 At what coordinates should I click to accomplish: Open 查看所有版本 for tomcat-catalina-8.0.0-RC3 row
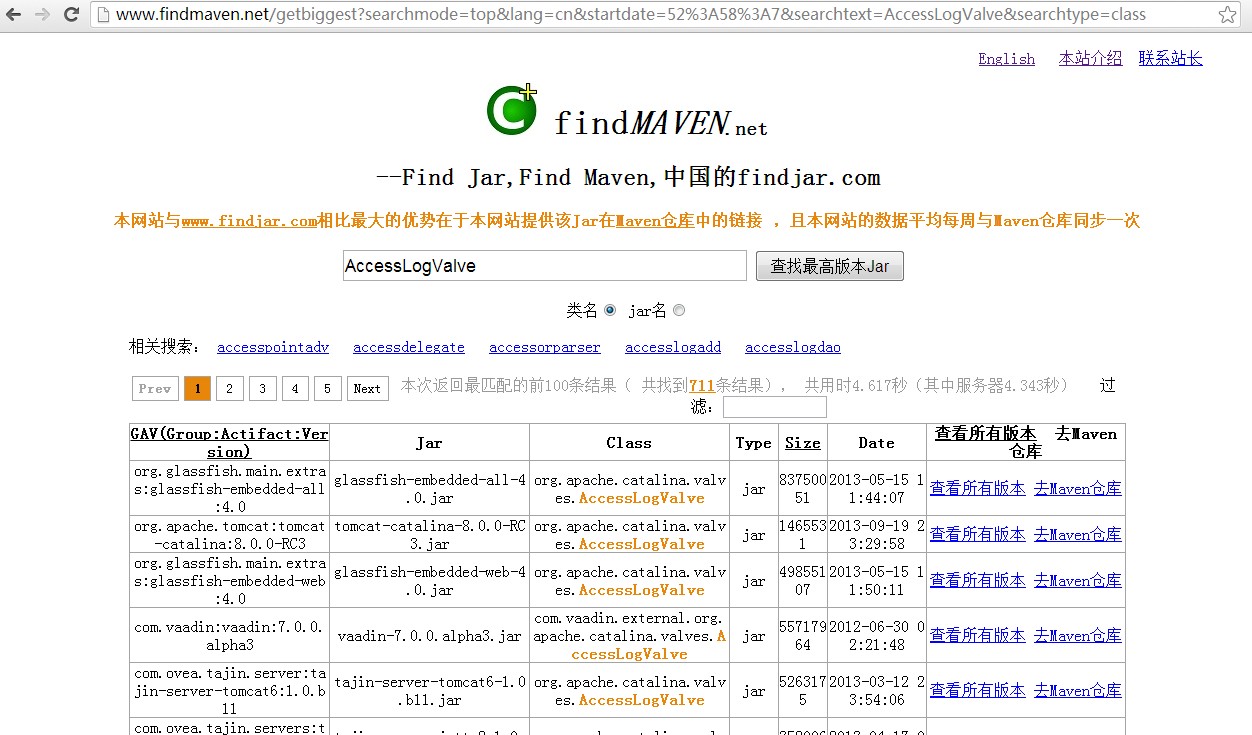pyautogui.click(x=977, y=535)
